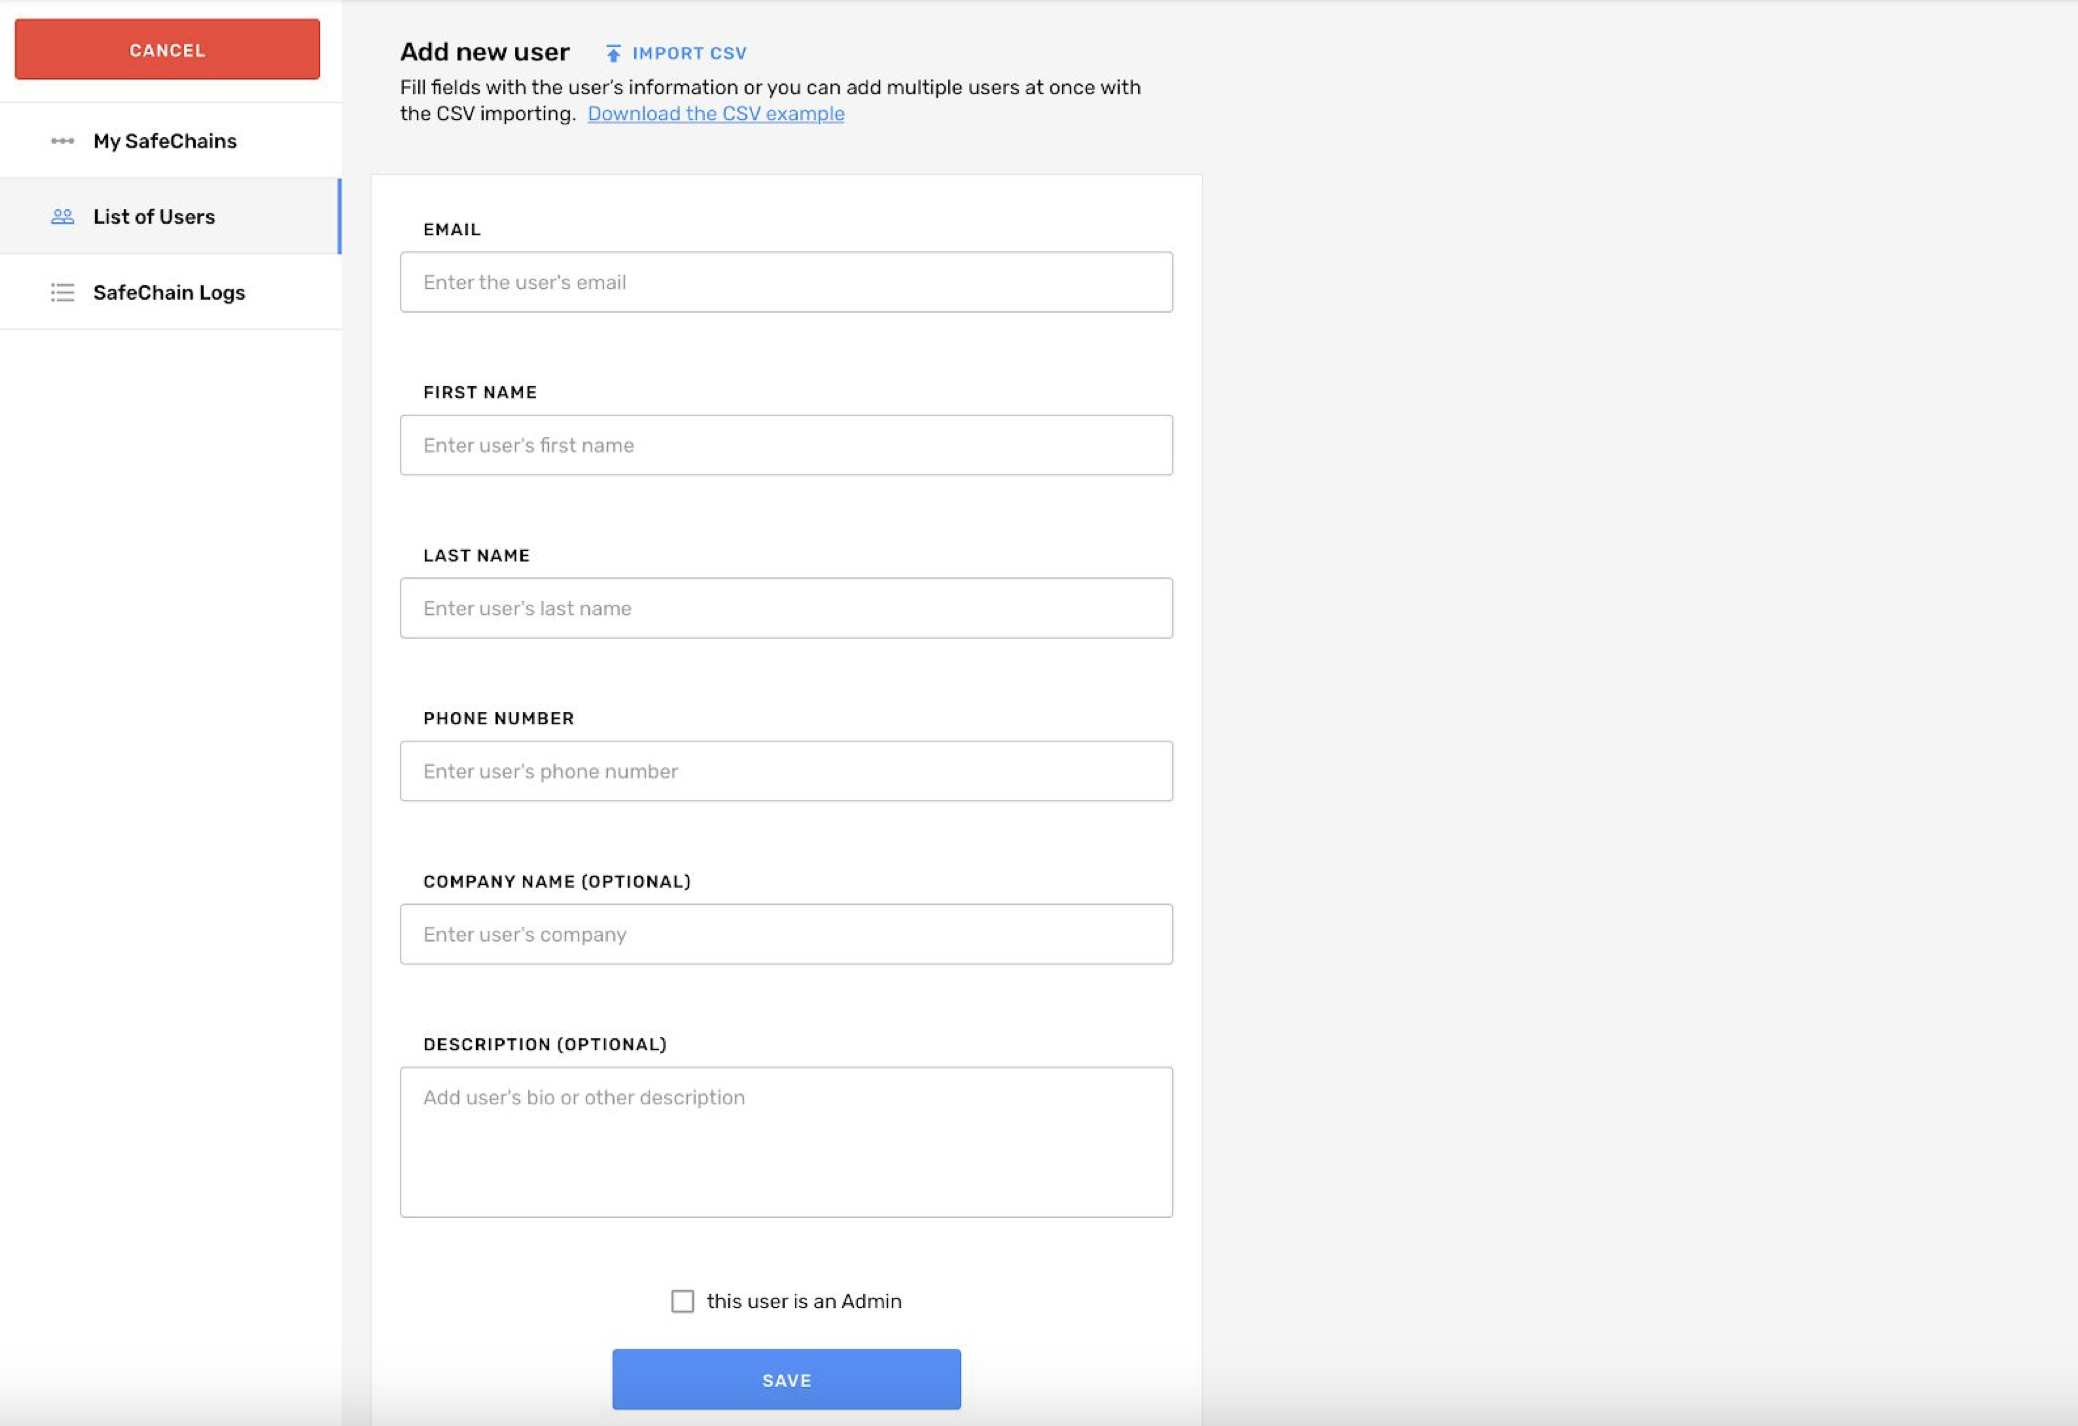Screen dimensions: 2078x1426
Task: Check the 'this user is an Admin' checkbox
Action: (684, 1300)
